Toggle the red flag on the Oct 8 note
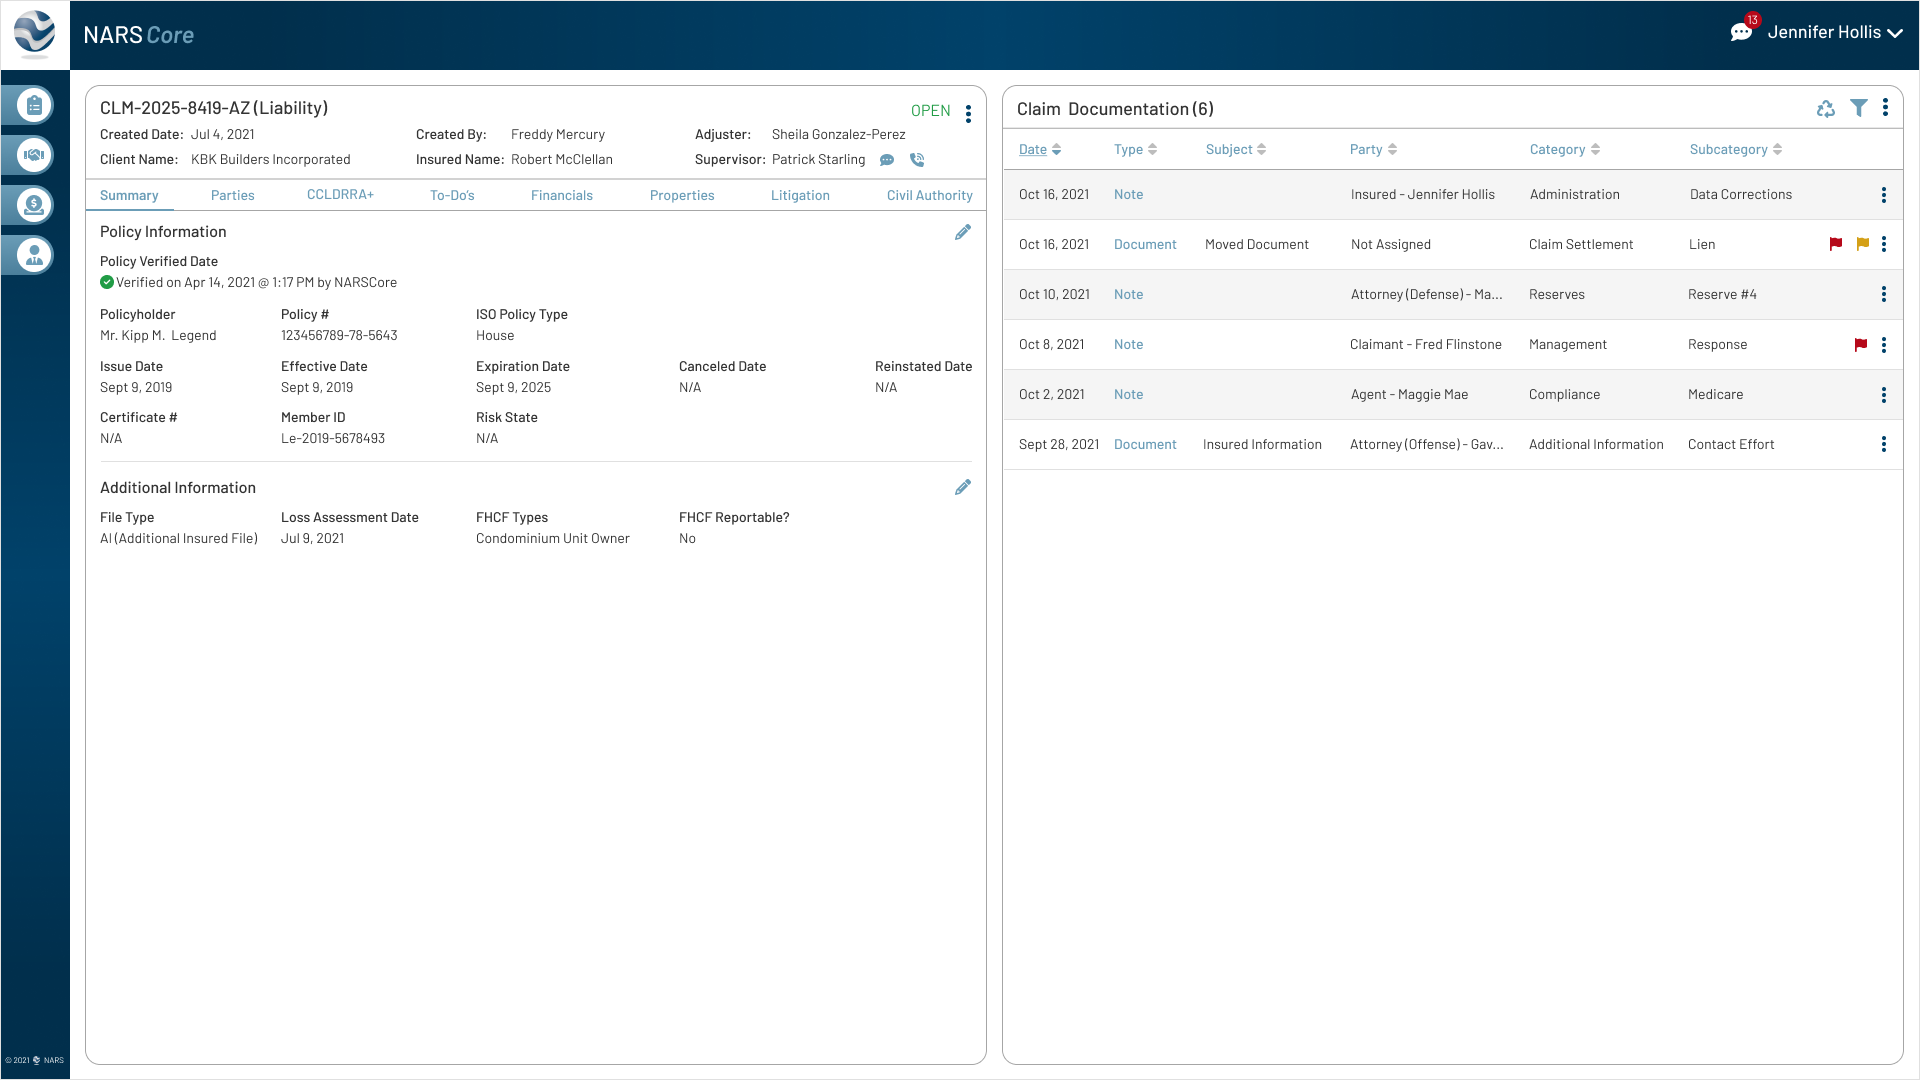The height and width of the screenshot is (1080, 1920). (x=1861, y=344)
